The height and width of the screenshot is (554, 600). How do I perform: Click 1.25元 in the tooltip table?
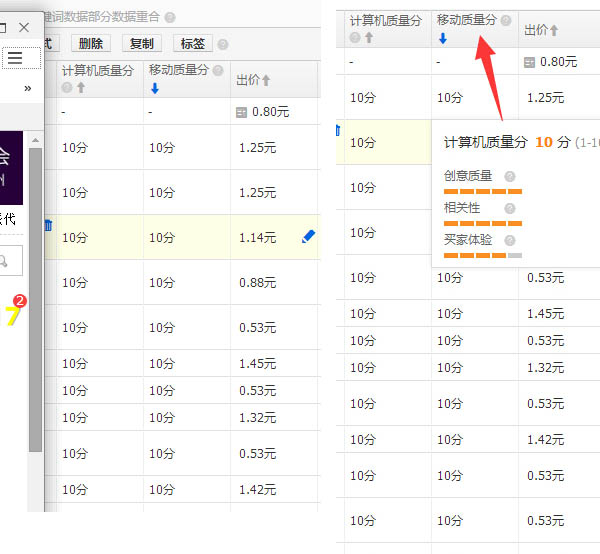(546, 98)
